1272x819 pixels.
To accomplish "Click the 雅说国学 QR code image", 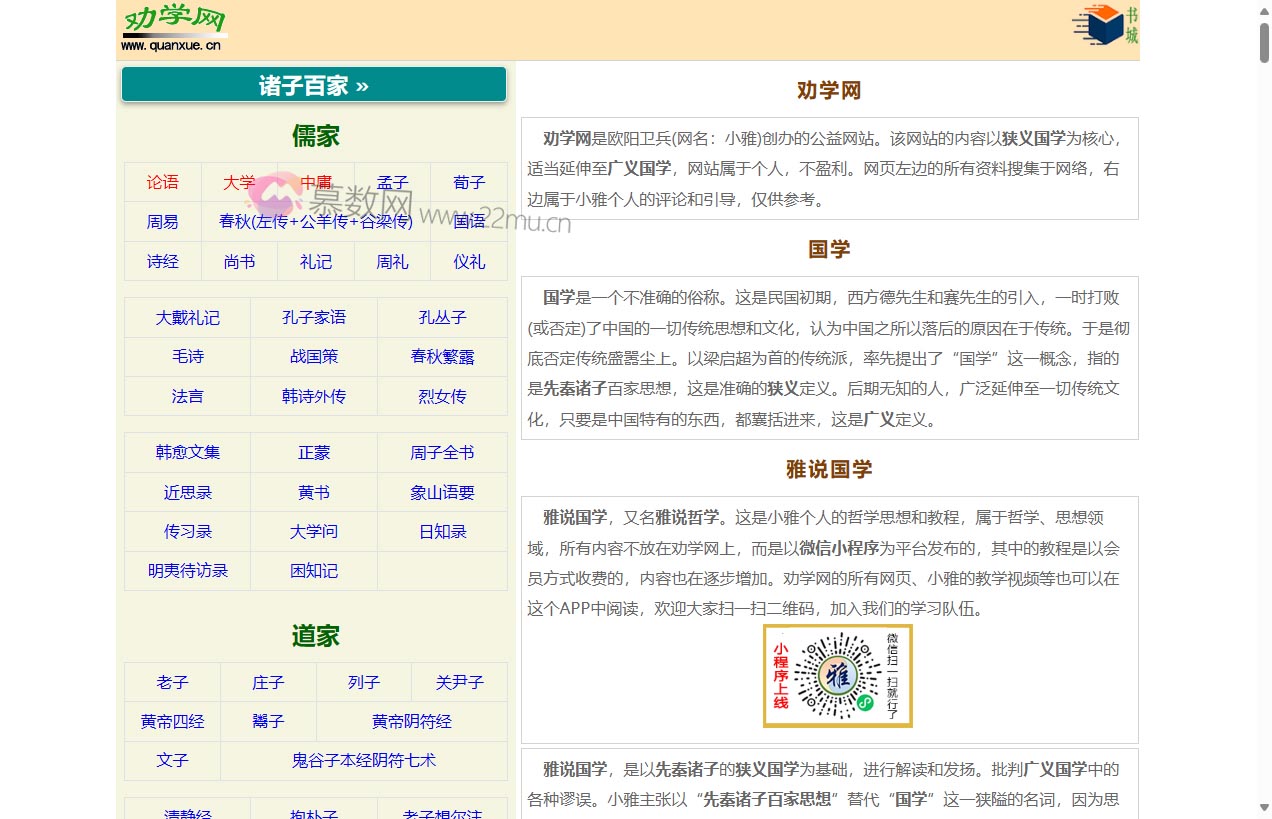I will click(x=837, y=675).
